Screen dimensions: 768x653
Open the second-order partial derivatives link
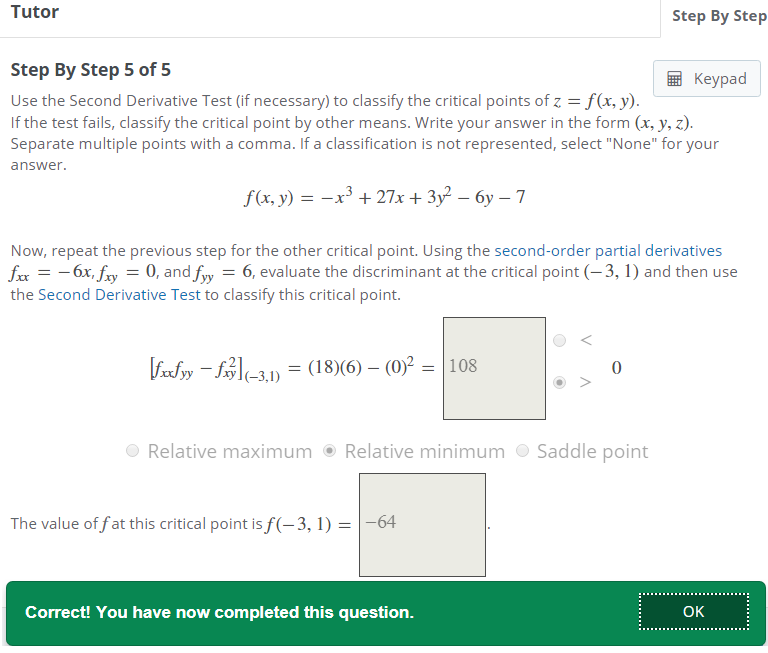pyautogui.click(x=608, y=251)
